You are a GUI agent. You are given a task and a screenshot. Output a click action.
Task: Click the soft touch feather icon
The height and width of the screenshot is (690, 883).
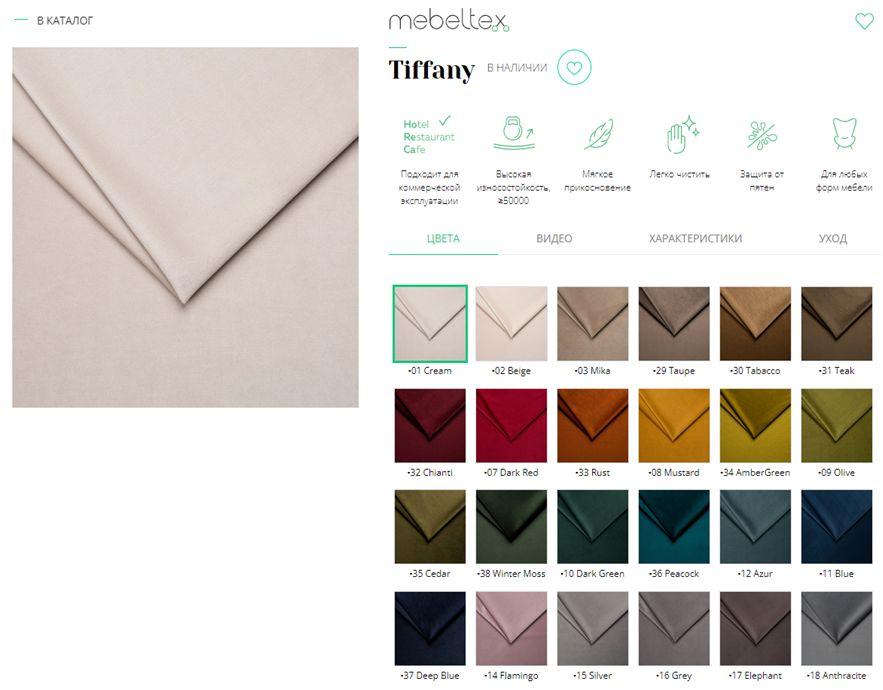click(x=598, y=134)
